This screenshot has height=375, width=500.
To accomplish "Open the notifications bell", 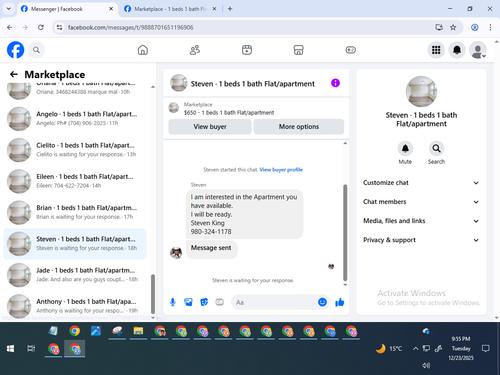I will click(x=457, y=50).
